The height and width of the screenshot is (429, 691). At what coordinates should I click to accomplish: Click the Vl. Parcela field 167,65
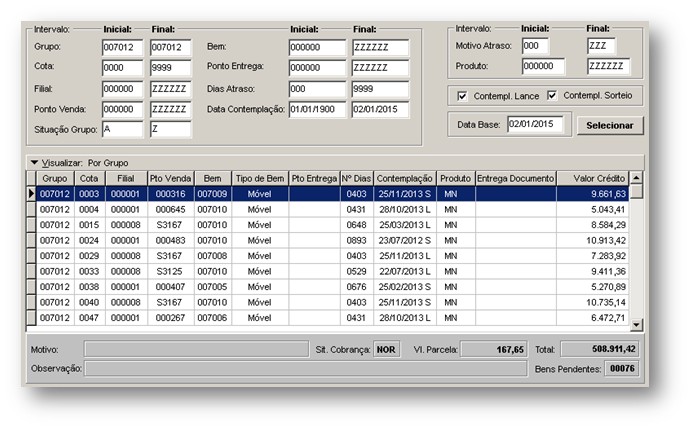coord(494,349)
